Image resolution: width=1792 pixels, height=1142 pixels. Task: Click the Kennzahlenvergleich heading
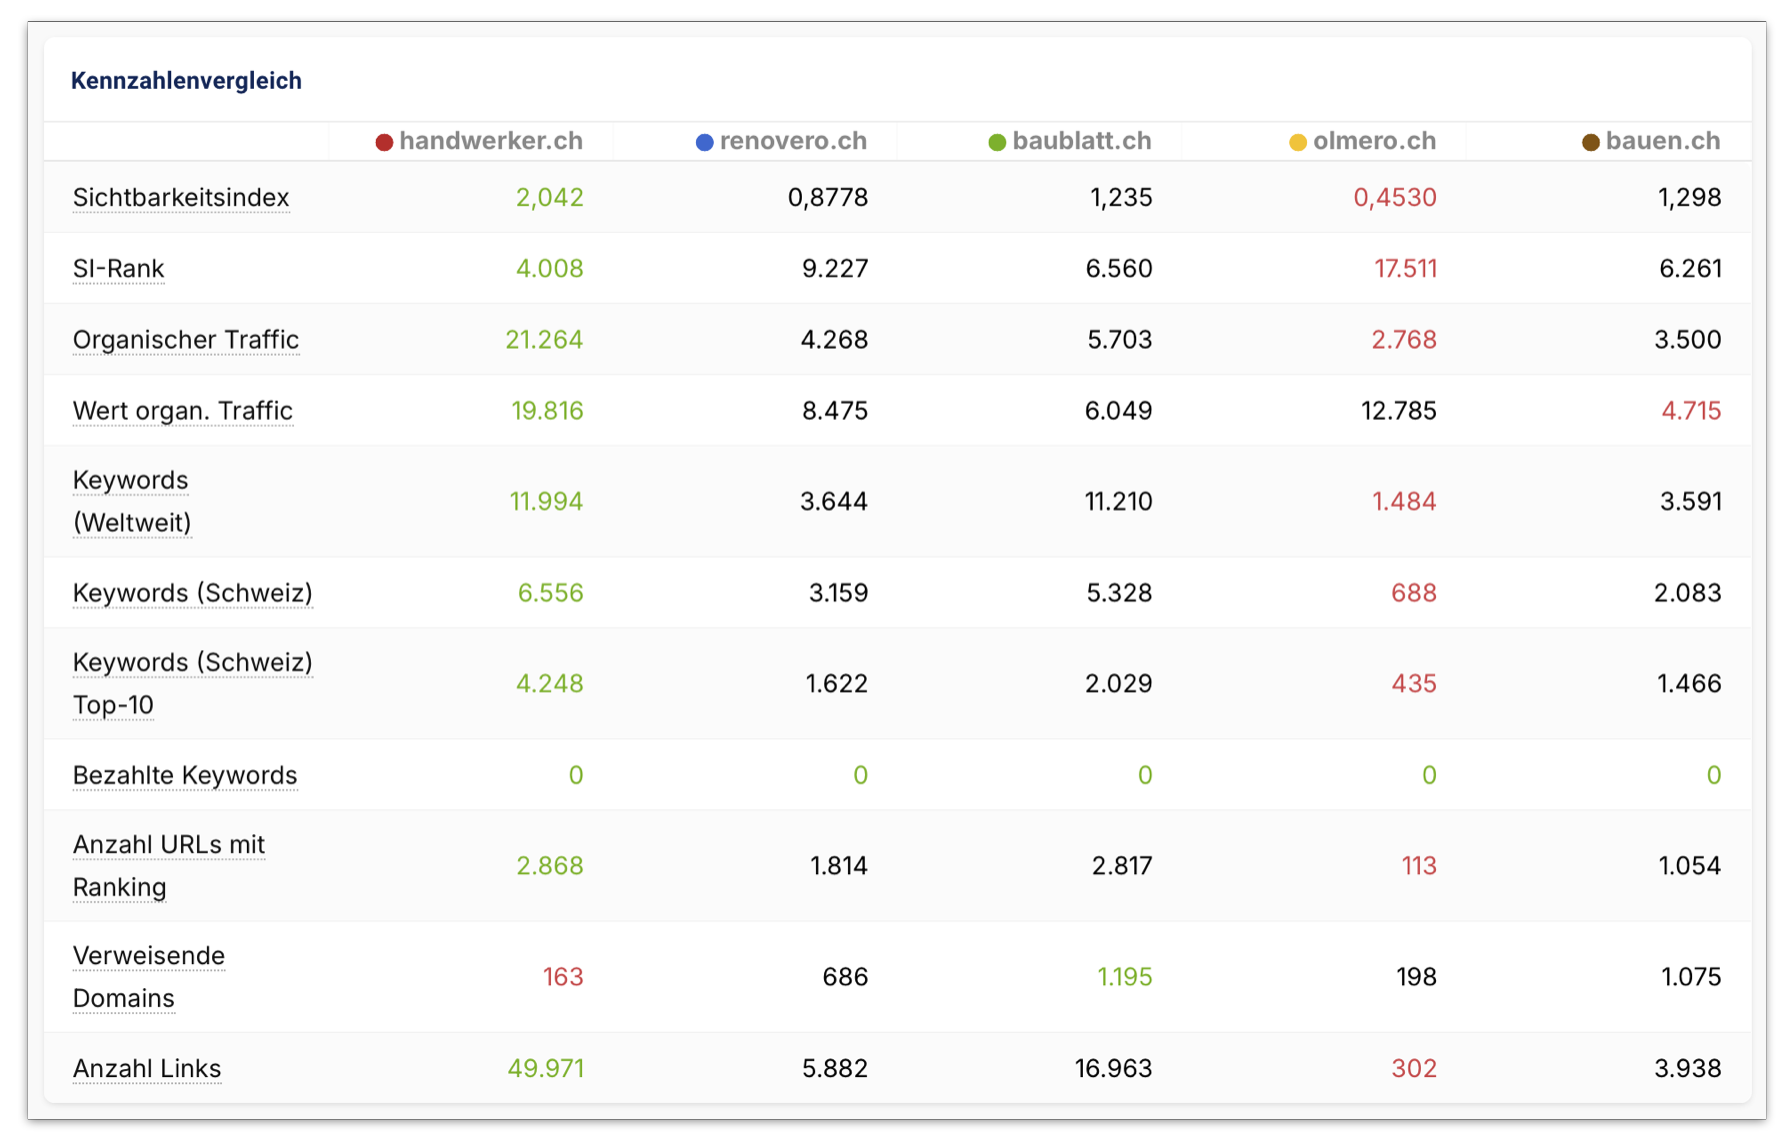[x=186, y=81]
